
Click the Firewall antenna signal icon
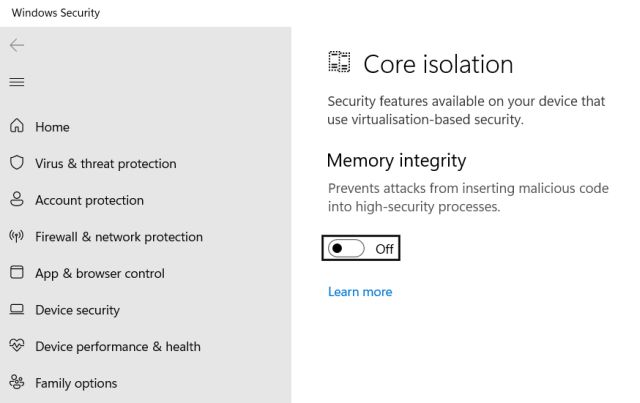tap(17, 236)
